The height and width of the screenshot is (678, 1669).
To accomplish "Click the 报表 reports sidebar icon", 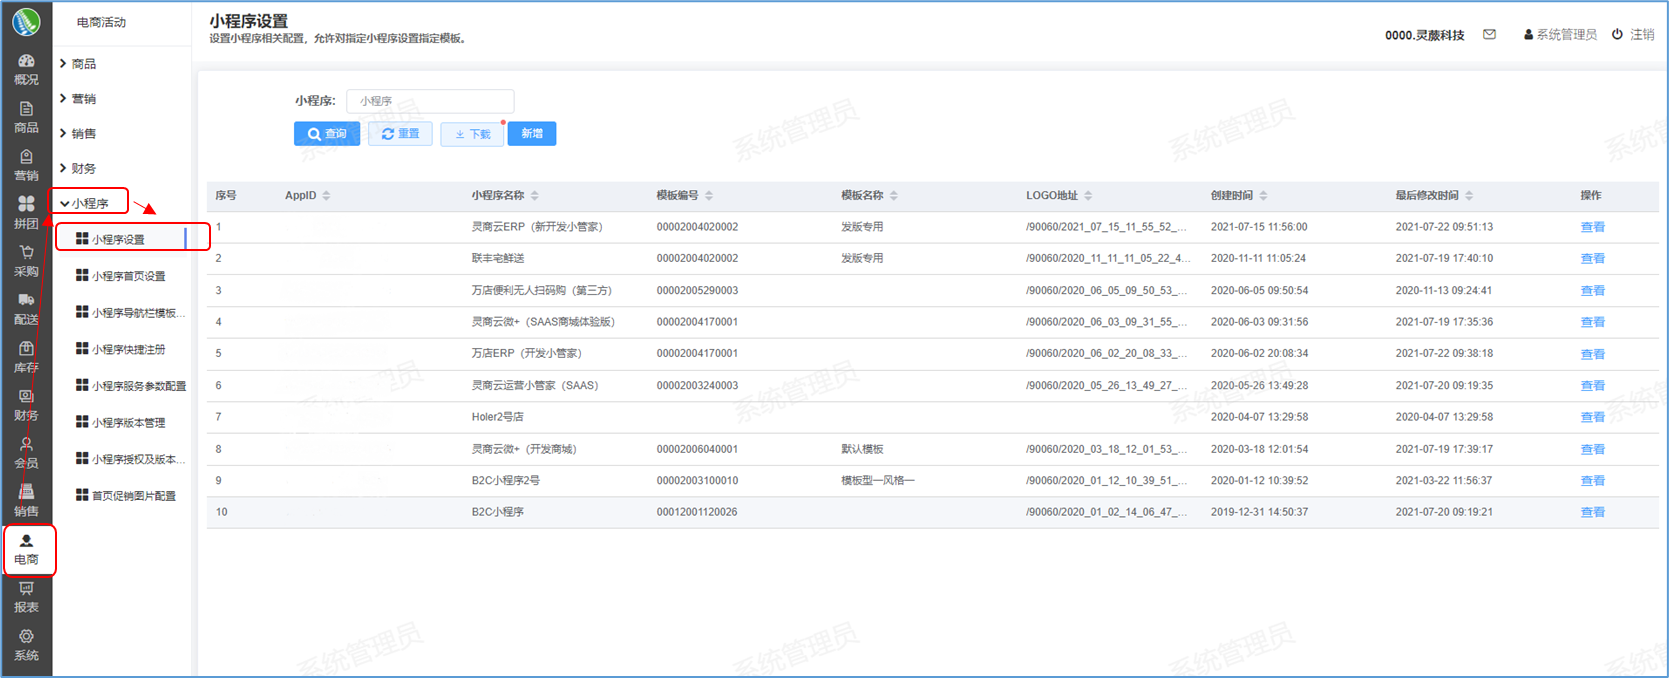I will (26, 596).
